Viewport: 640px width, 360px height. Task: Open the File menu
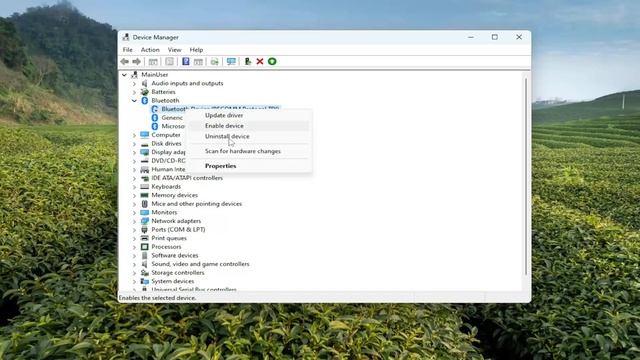coord(127,50)
